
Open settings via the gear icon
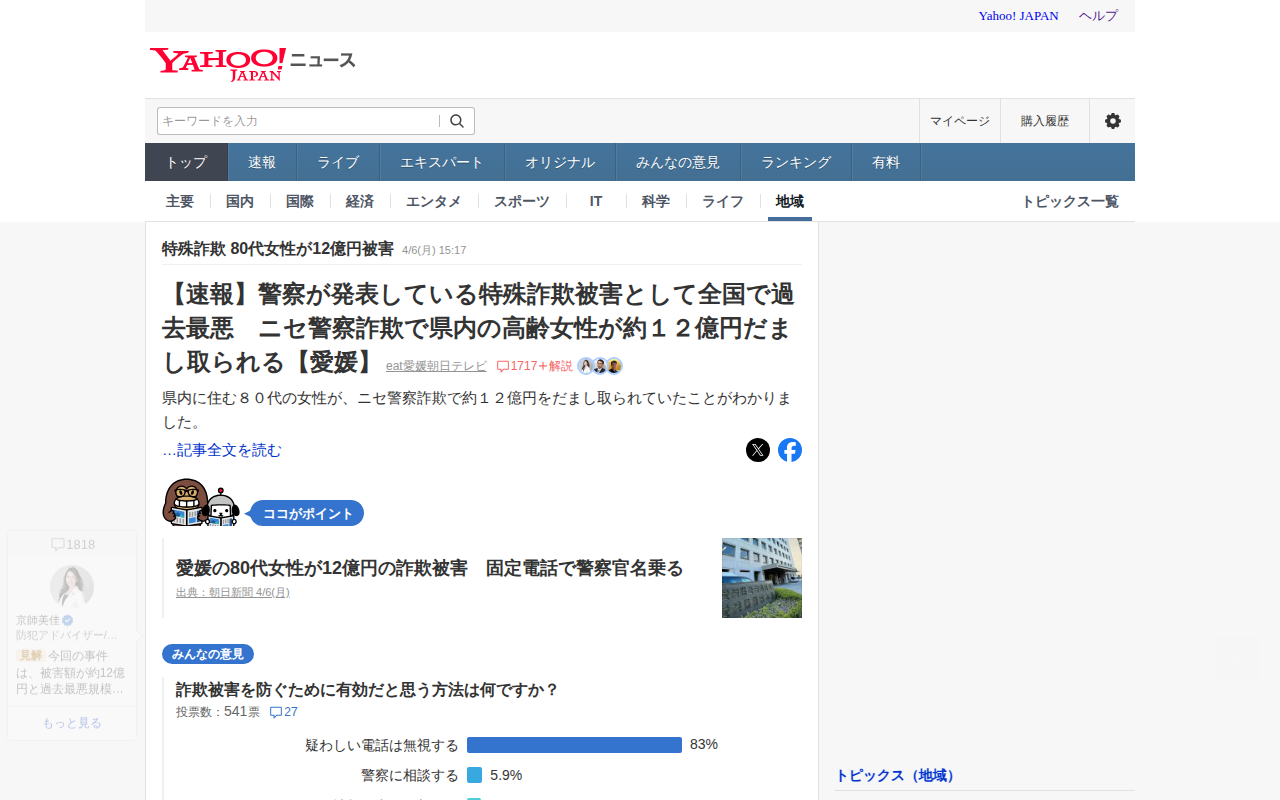[1112, 121]
